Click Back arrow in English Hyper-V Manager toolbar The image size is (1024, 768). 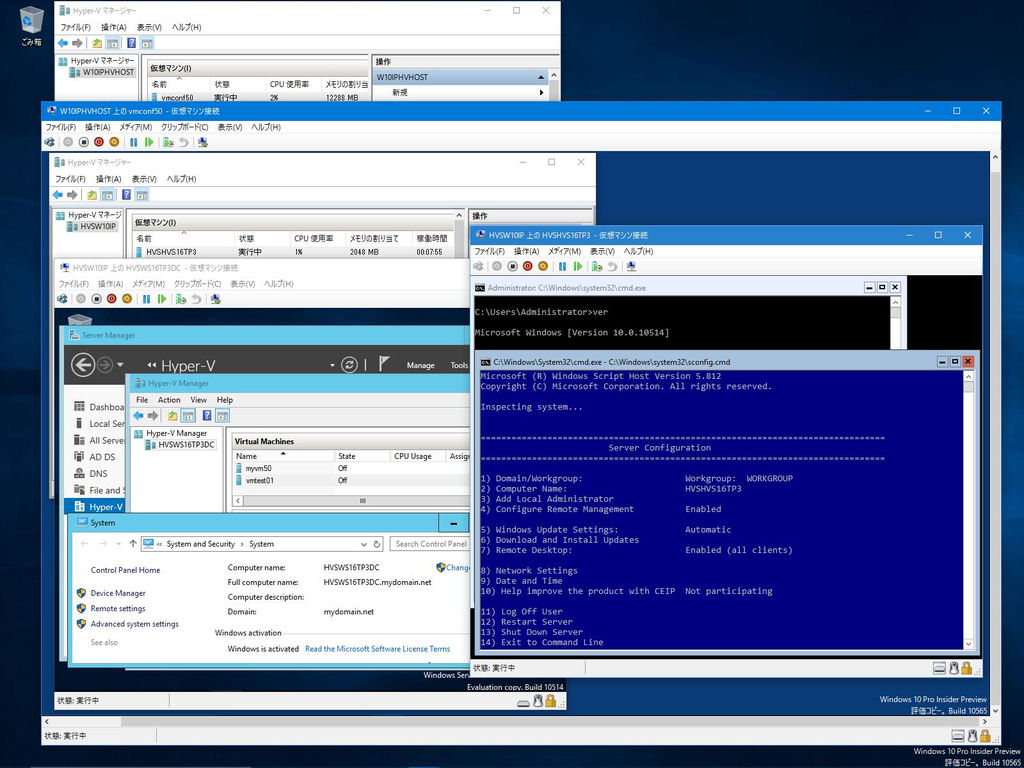click(x=138, y=415)
